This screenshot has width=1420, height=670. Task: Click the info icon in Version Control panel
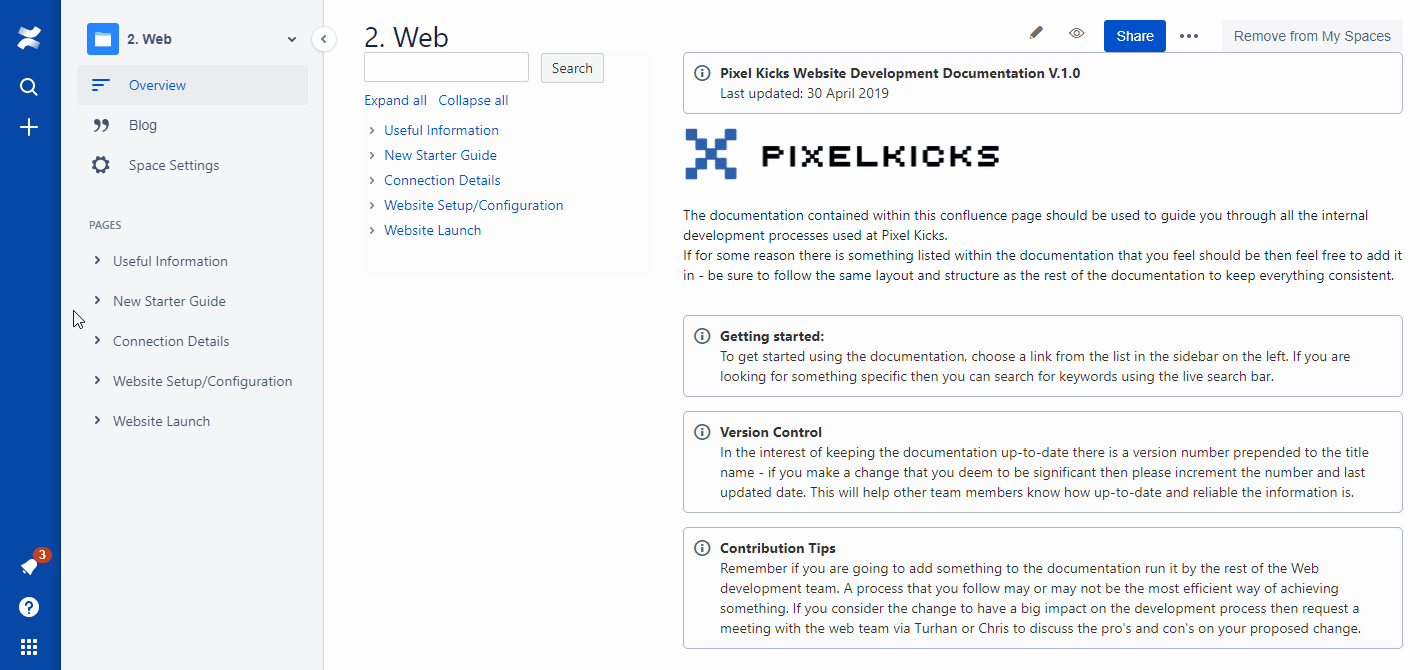tap(702, 432)
